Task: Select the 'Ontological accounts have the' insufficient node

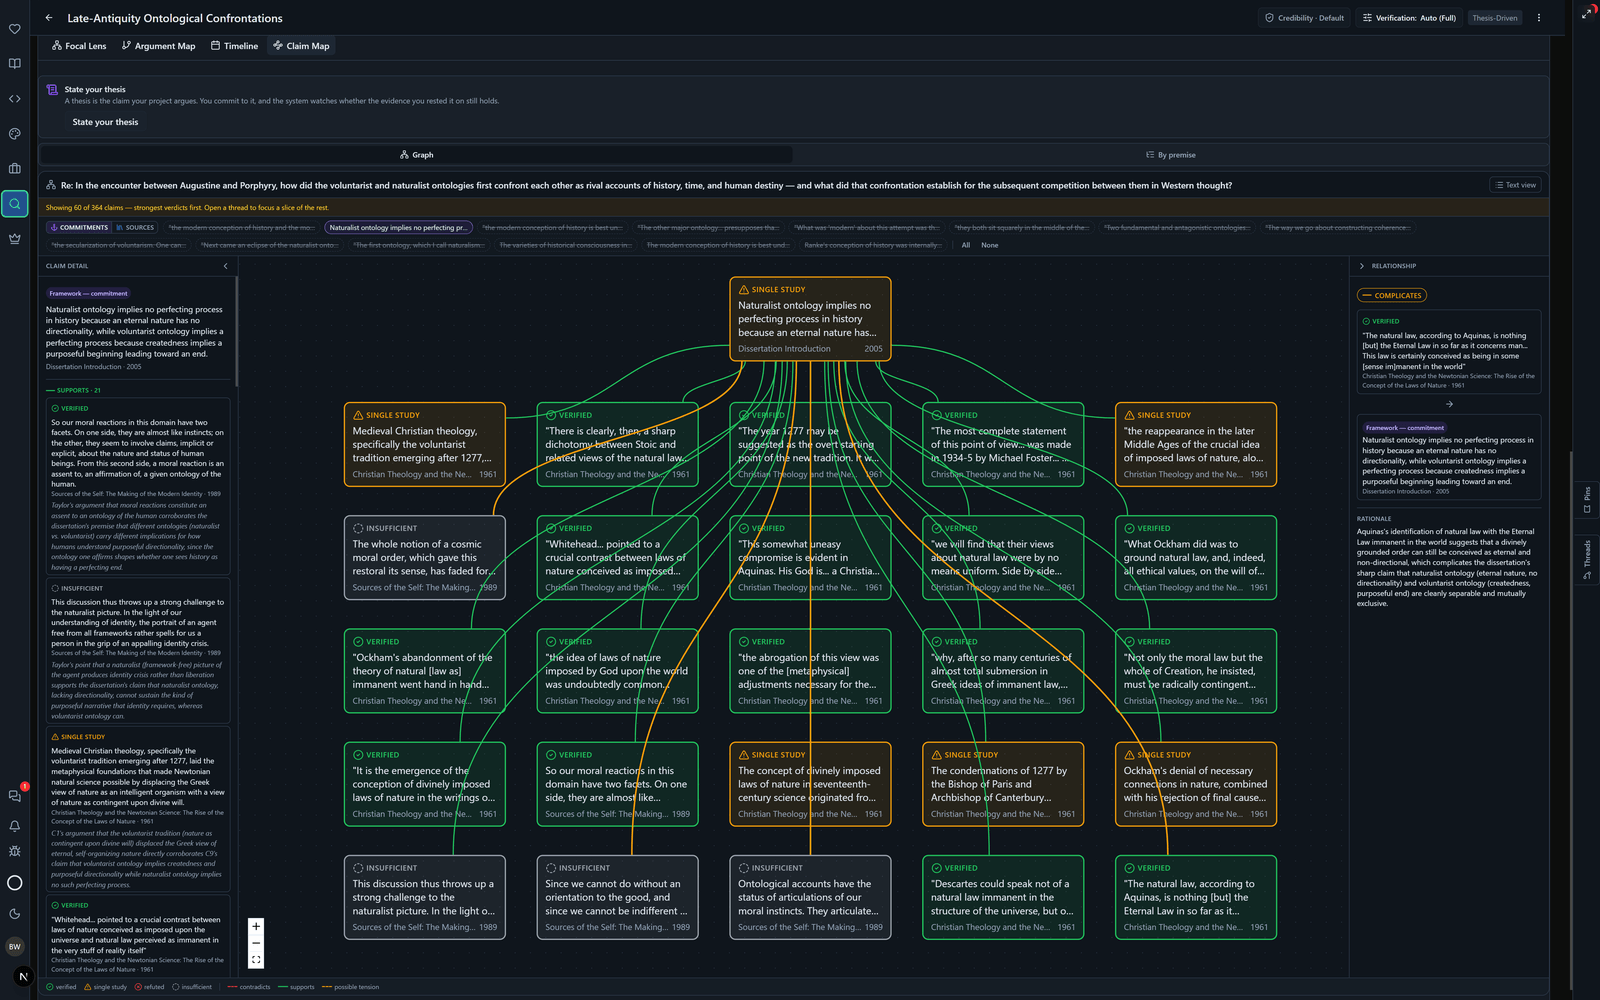Action: pyautogui.click(x=810, y=897)
